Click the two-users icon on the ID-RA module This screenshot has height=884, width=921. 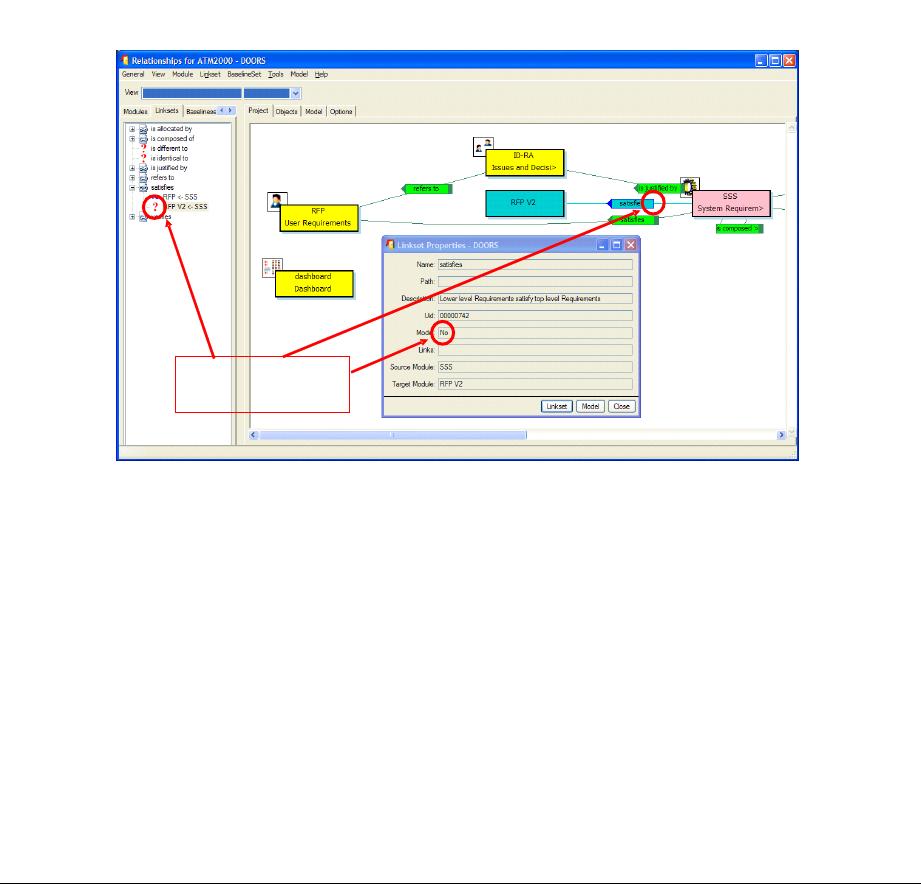483,147
